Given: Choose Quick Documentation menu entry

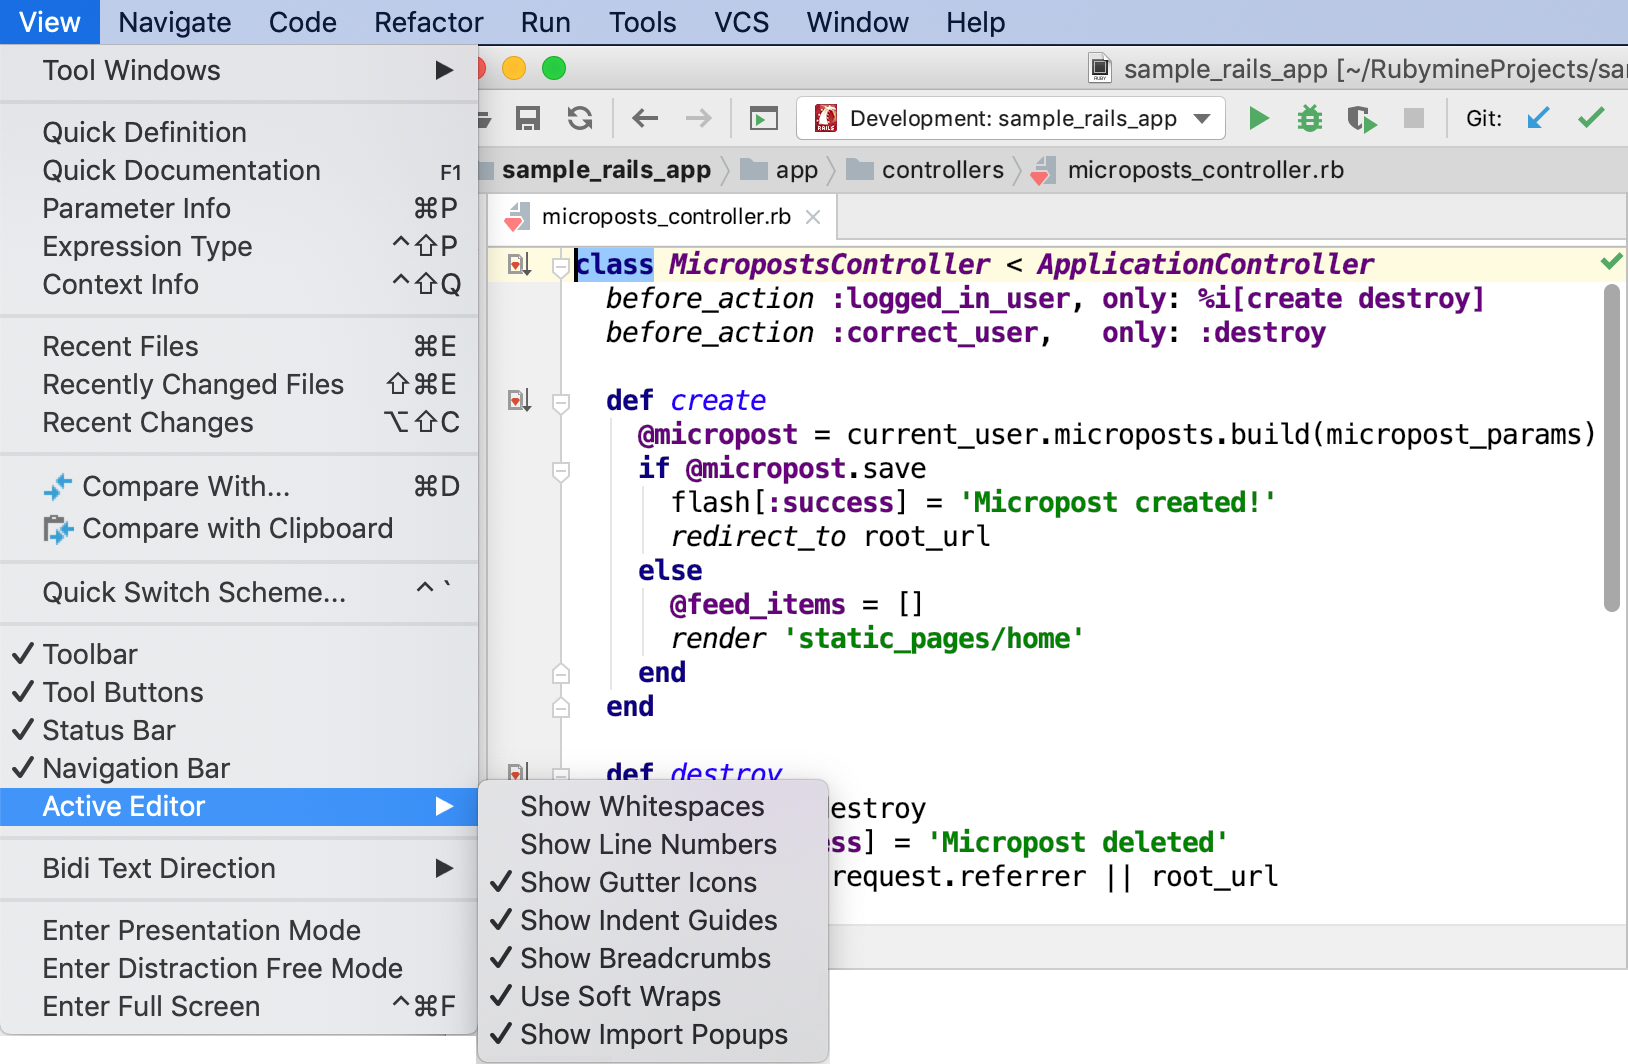Looking at the screenshot, I should point(239,171).
